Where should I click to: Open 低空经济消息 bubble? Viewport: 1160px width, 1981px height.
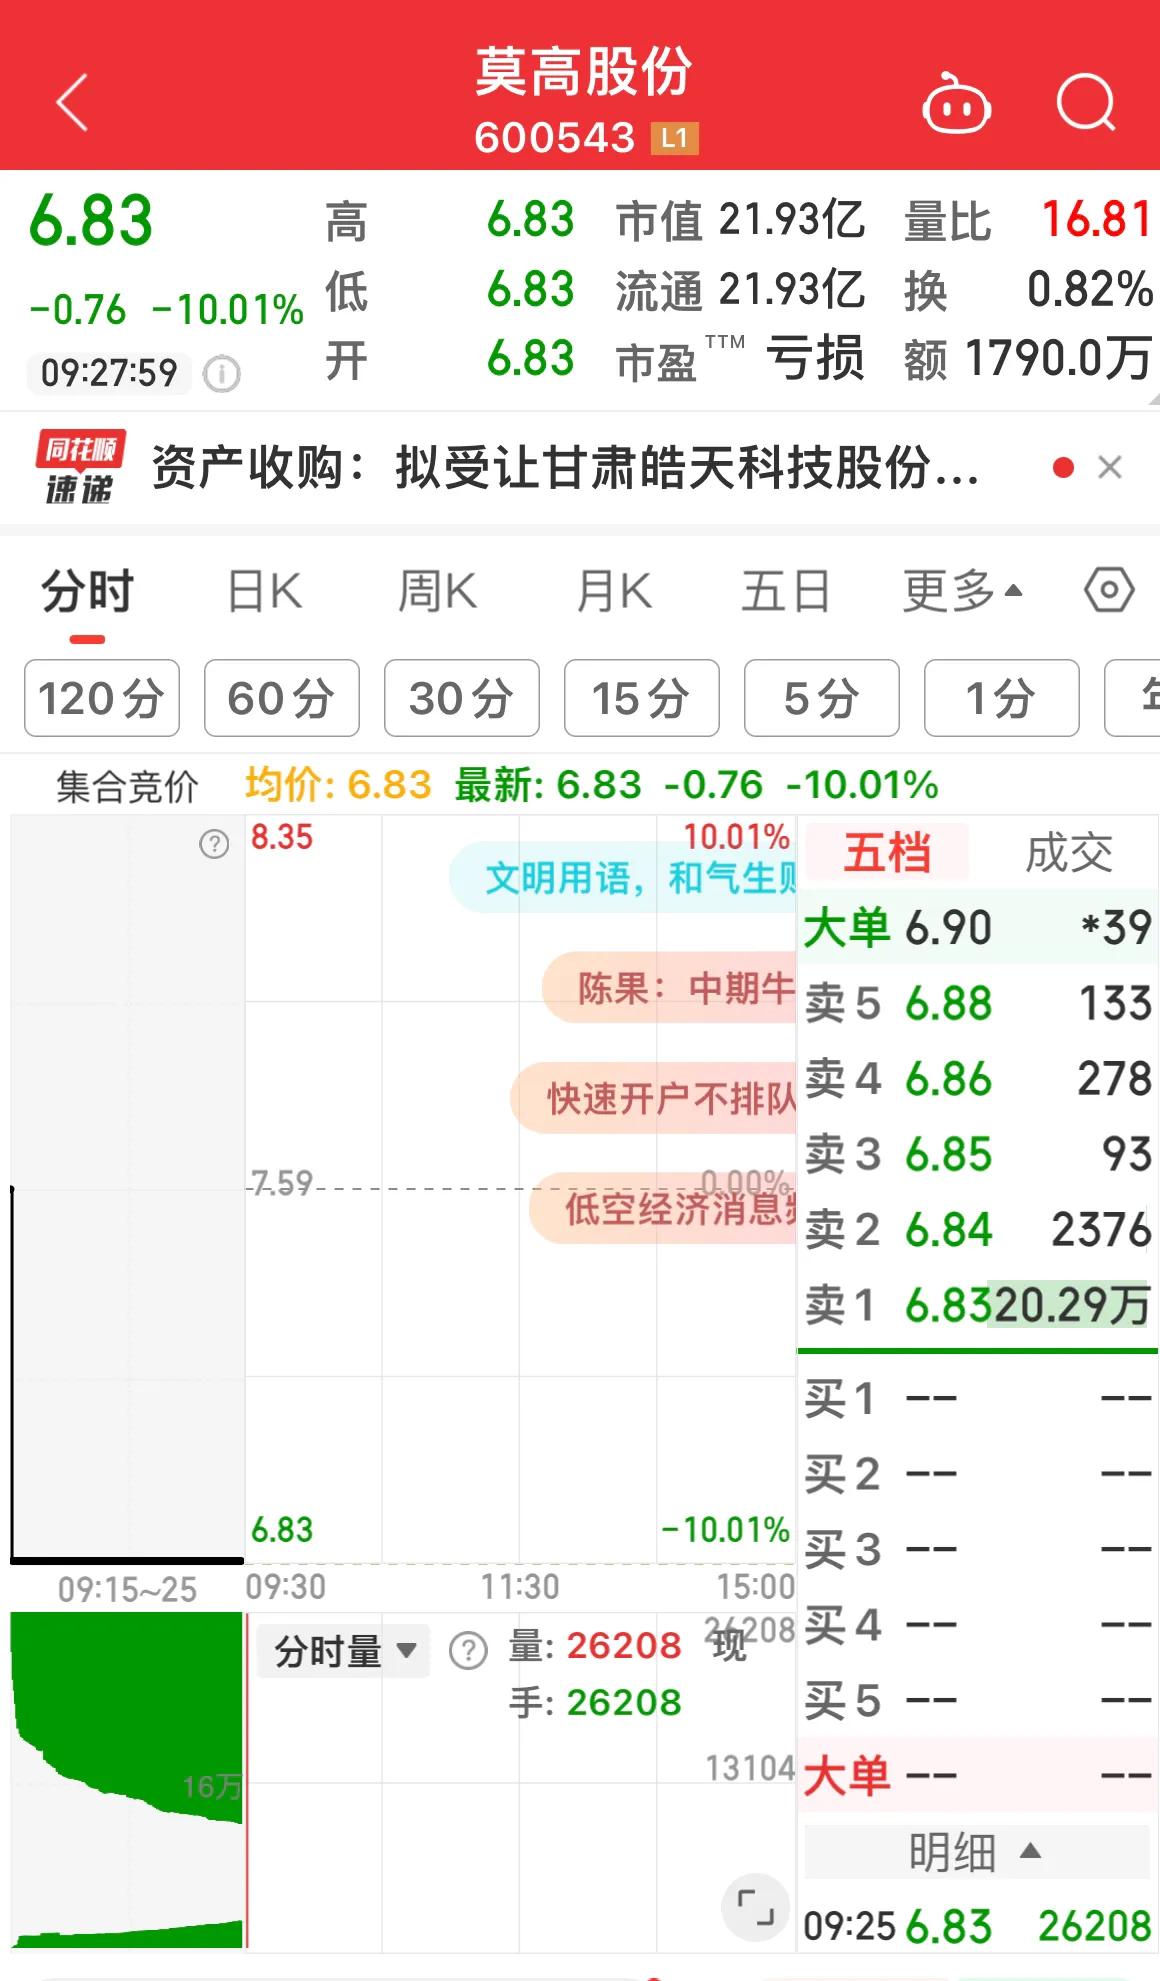click(x=663, y=1208)
